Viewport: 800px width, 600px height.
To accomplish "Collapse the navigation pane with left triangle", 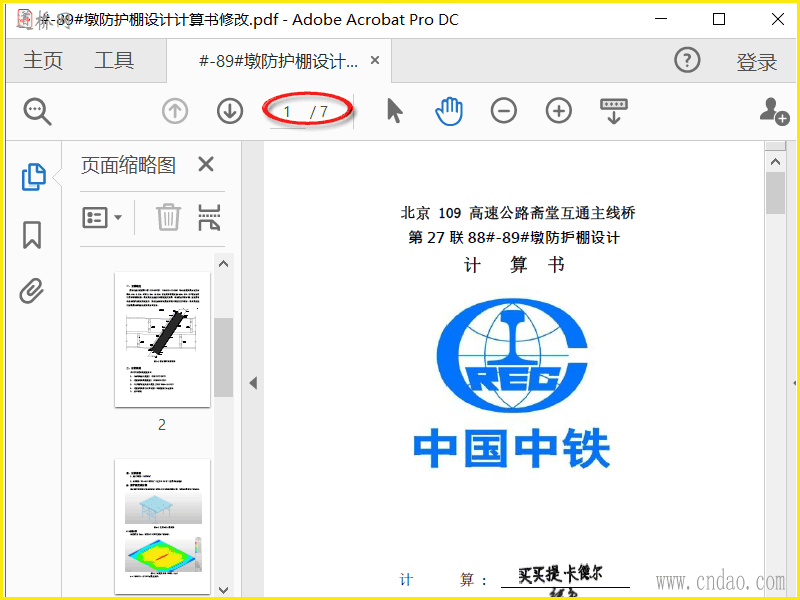I will [253, 383].
